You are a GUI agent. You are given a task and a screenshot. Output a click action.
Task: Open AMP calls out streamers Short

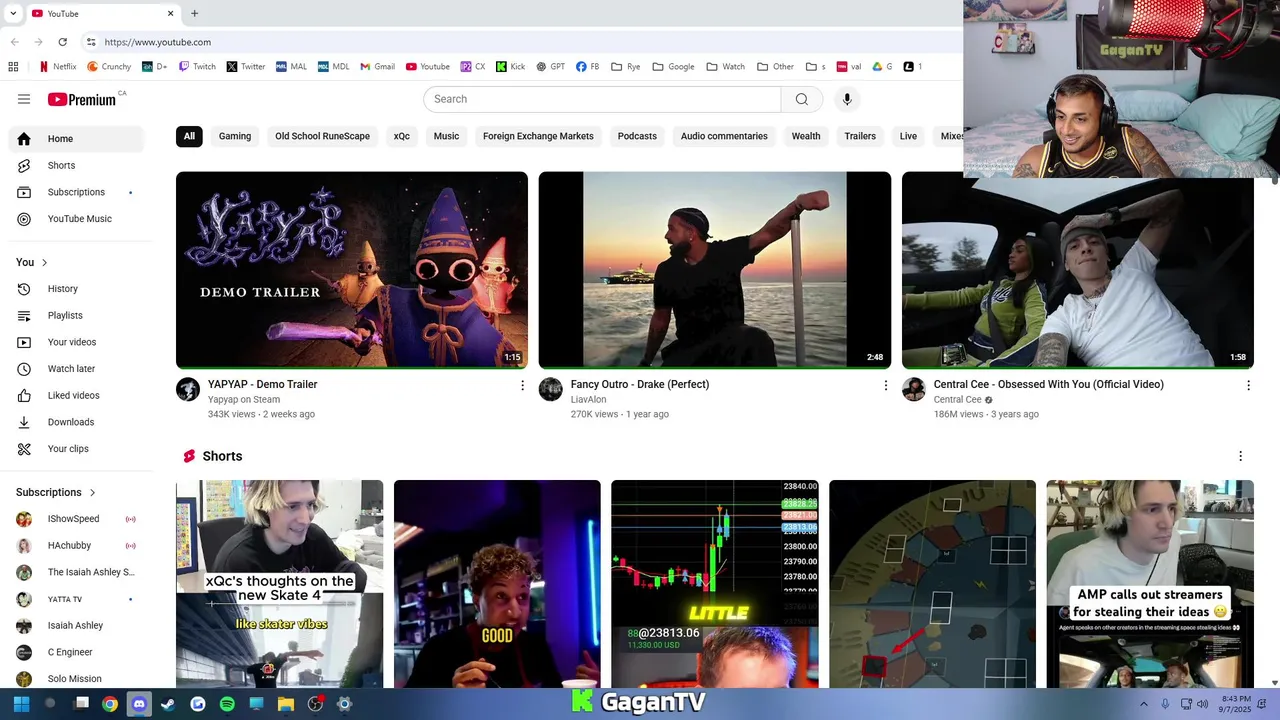click(1150, 584)
